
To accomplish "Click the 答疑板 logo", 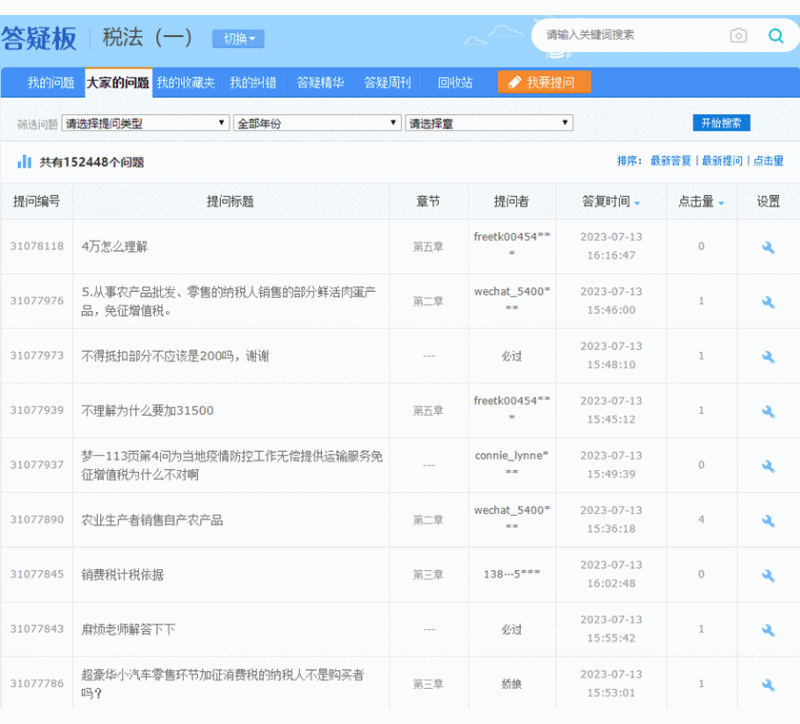I will 40,35.
